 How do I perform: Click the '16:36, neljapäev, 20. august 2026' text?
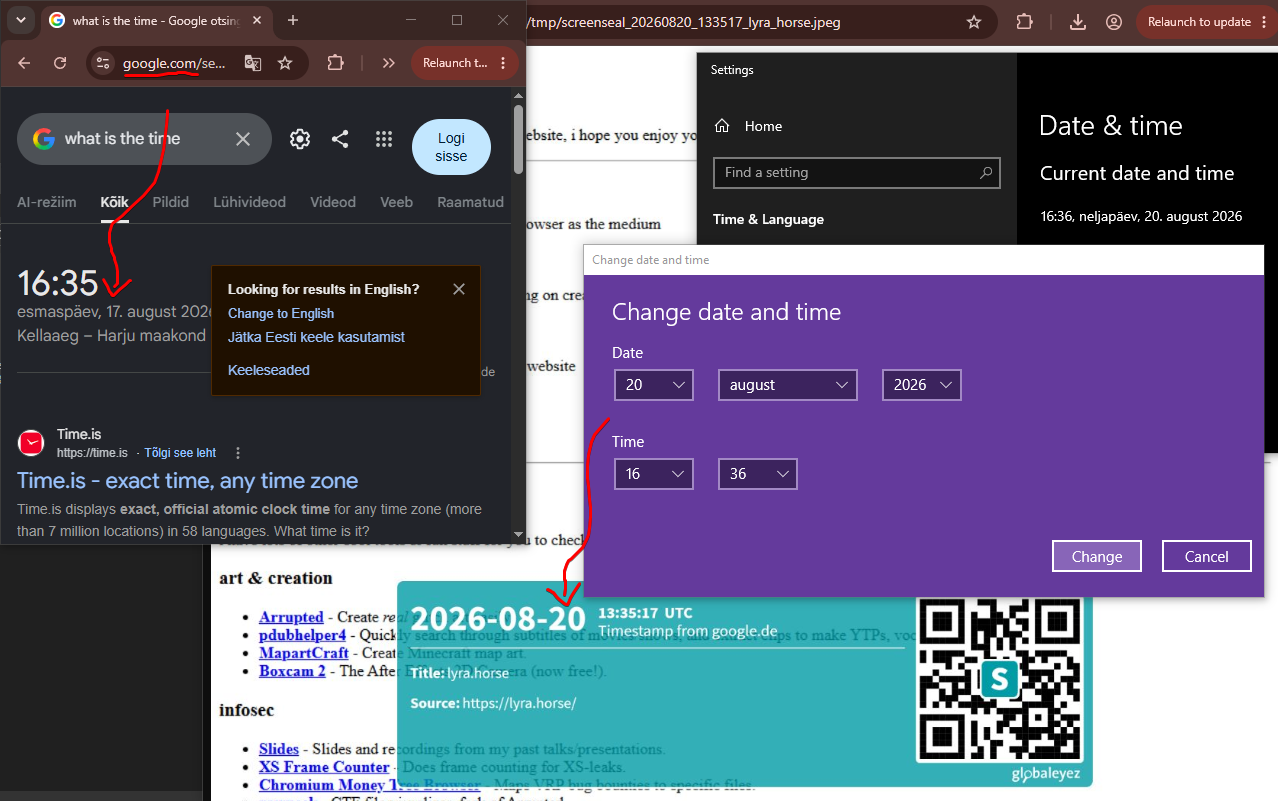(1141, 216)
